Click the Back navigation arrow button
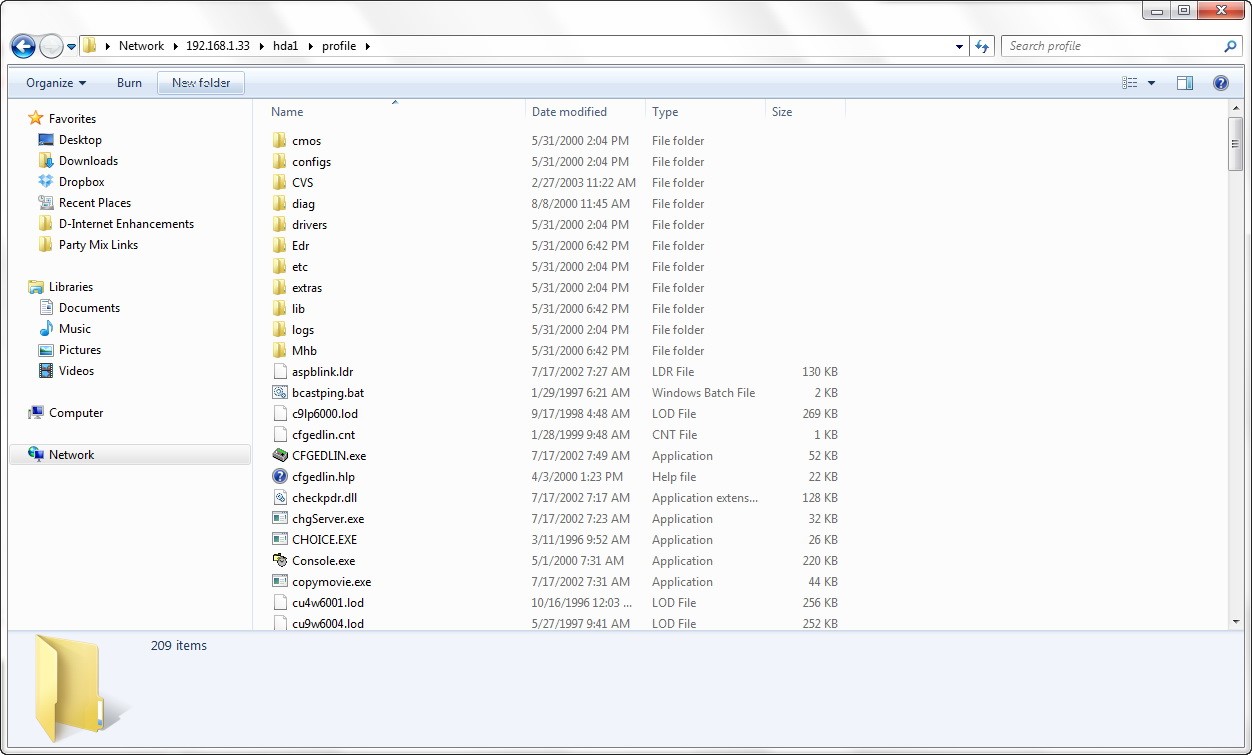Screen dimensions: 1252x755 pos(23,46)
